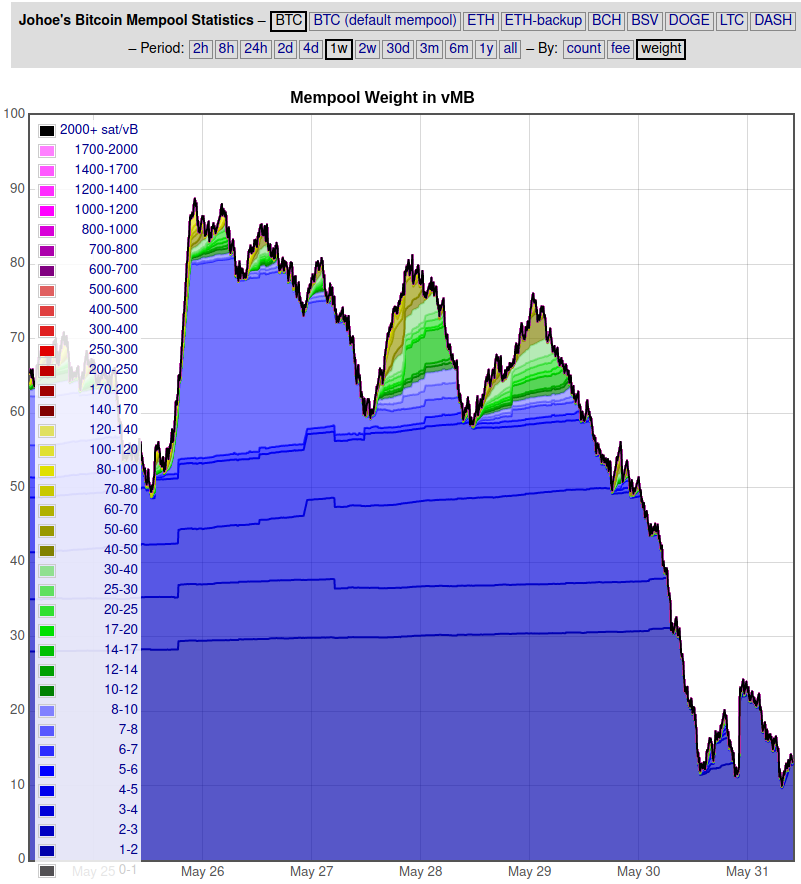
Task: Set period to 30d
Action: click(398, 49)
